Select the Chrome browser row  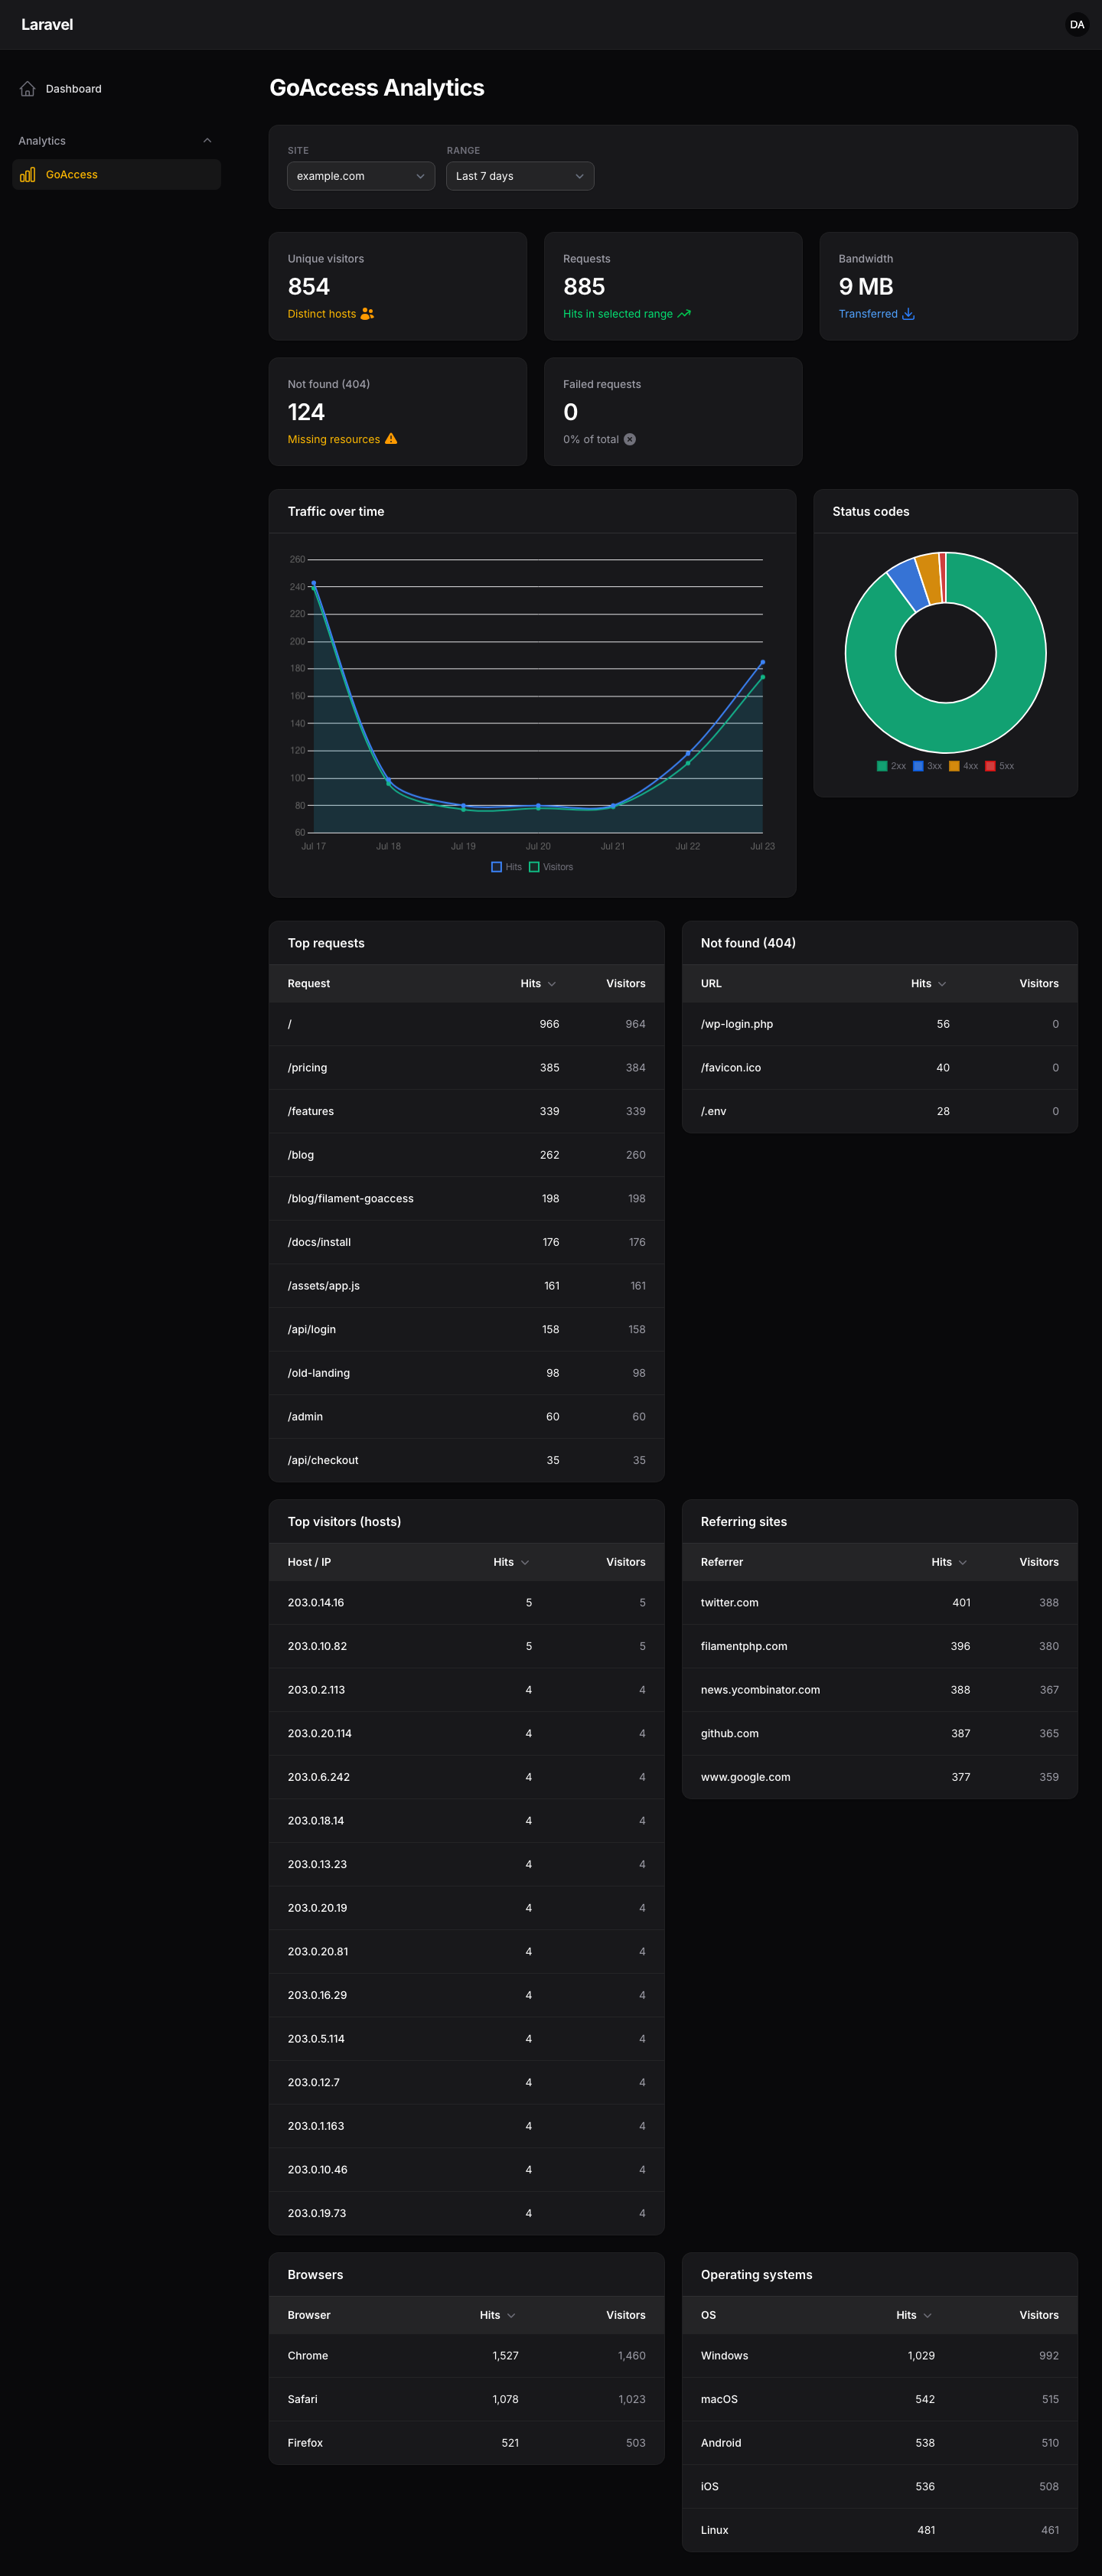click(x=467, y=2356)
